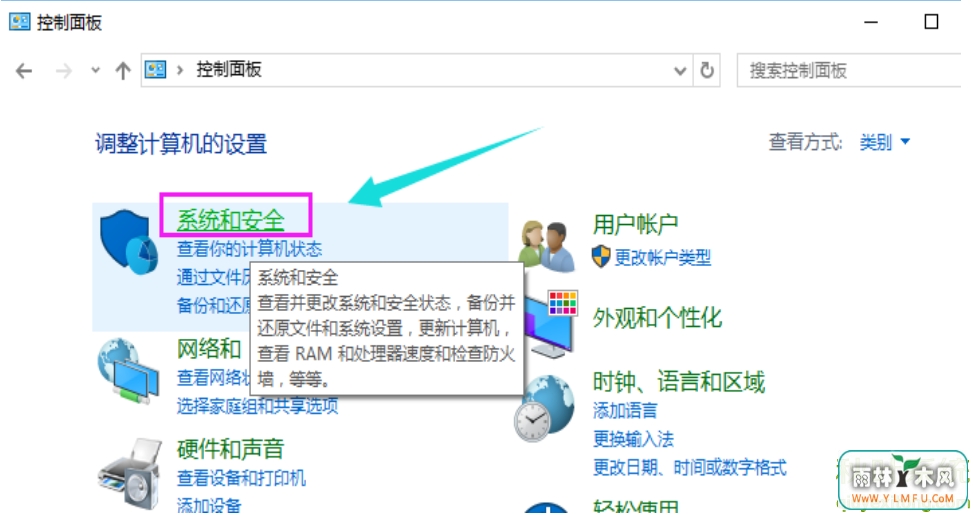This screenshot has width=973, height=515.
Task: Click 更改帐户类型 link
Action: tap(663, 257)
